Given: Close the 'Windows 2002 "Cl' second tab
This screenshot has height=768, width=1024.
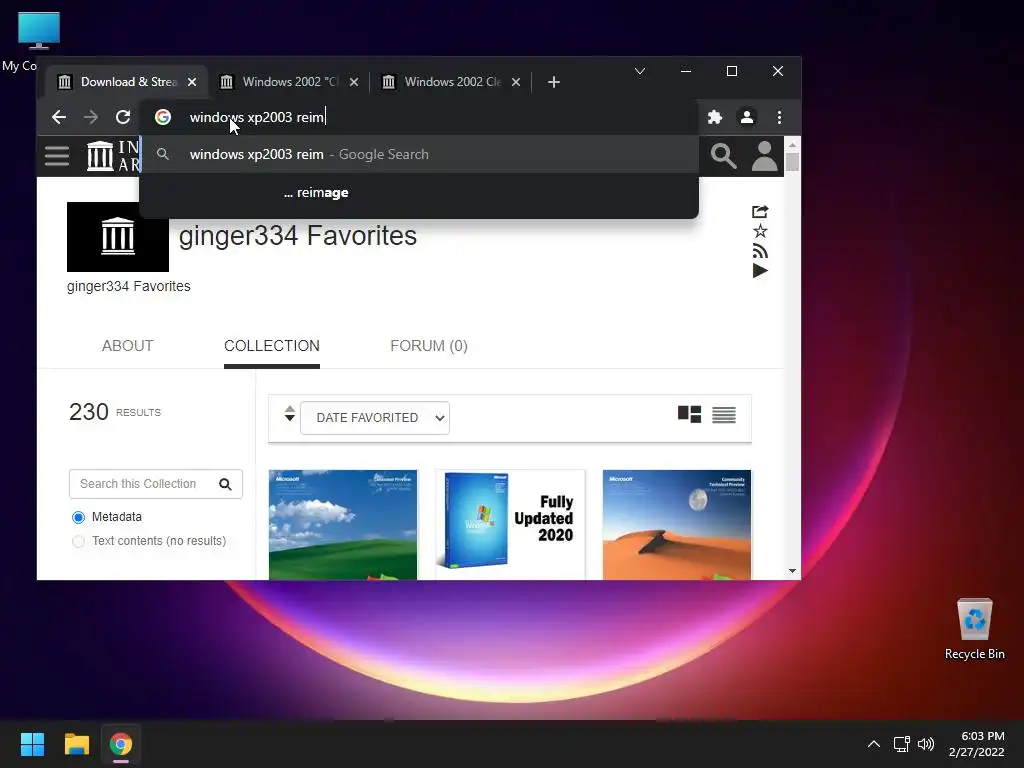Looking at the screenshot, I should 354,82.
